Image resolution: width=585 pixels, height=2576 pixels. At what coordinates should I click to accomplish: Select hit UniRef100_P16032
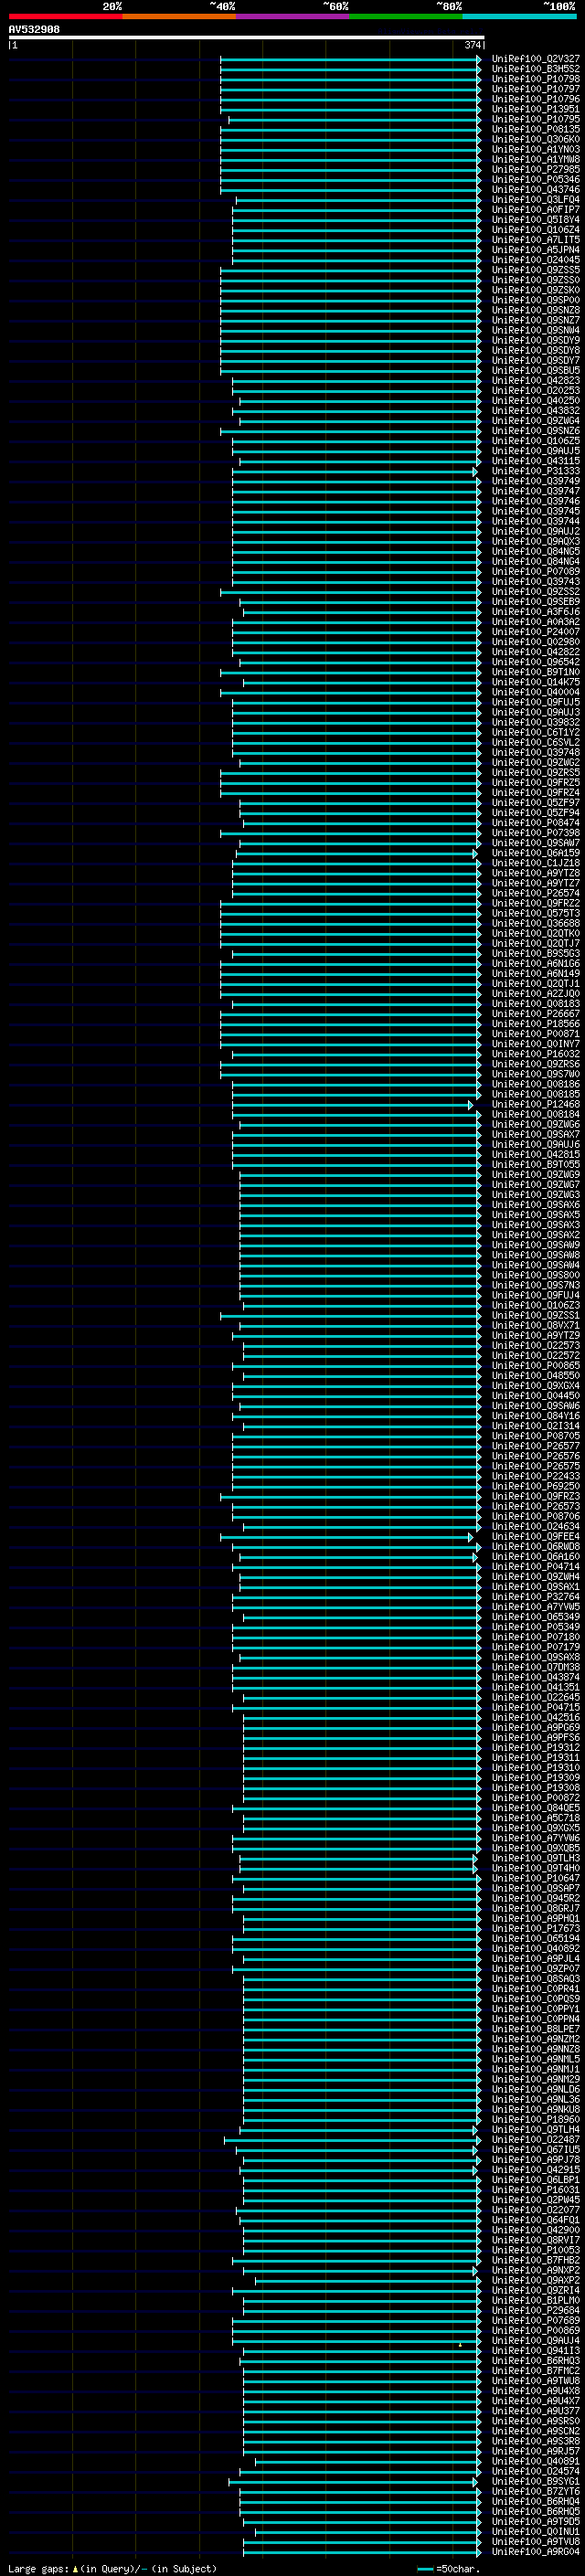[x=535, y=1053]
